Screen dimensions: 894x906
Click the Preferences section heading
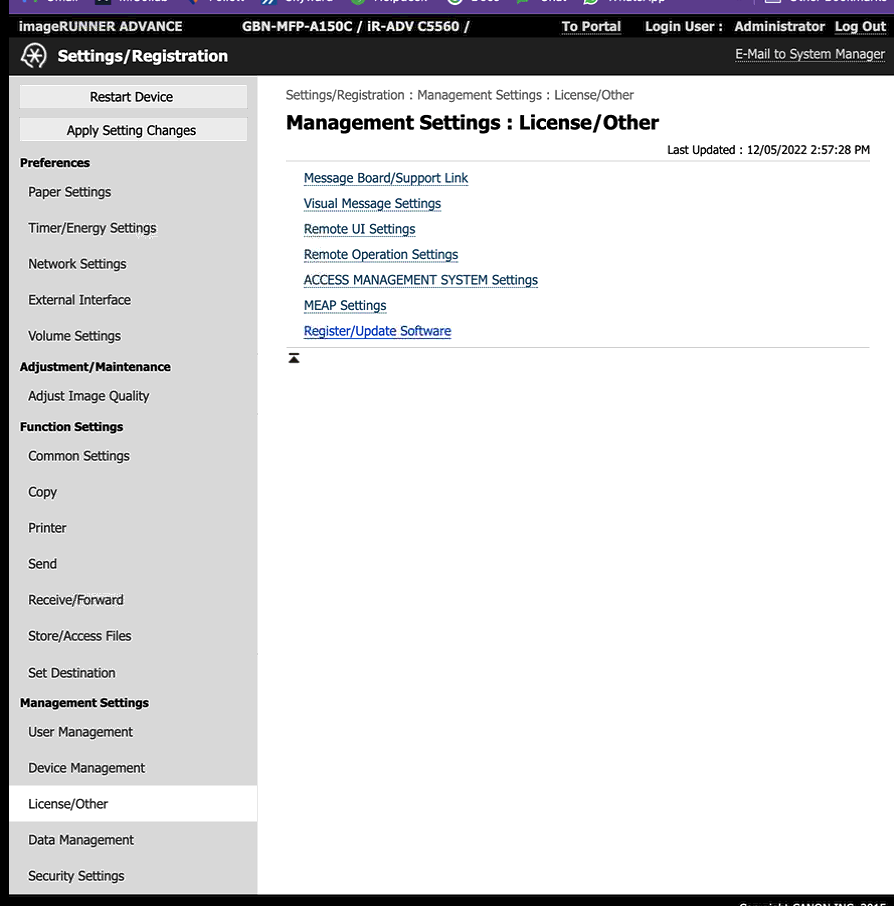click(x=55, y=163)
